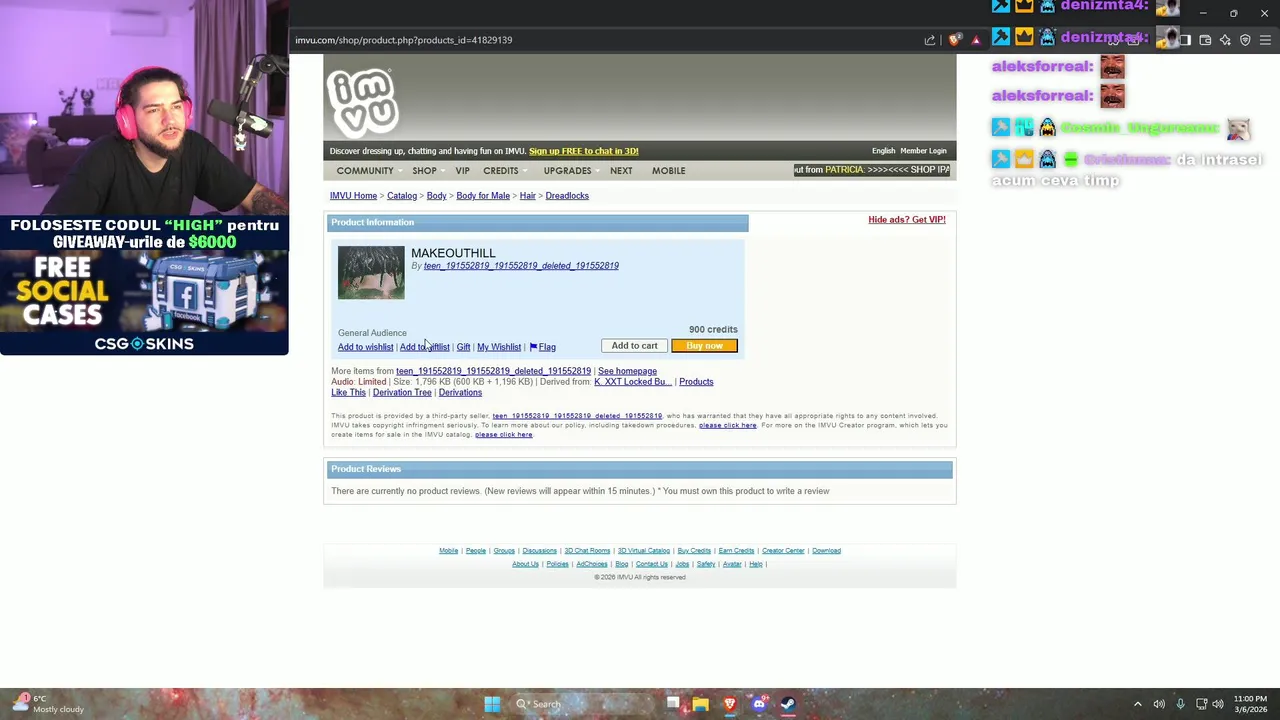1280x720 pixels.
Task: Click the Products link beside Derived from
Action: [x=696, y=382]
